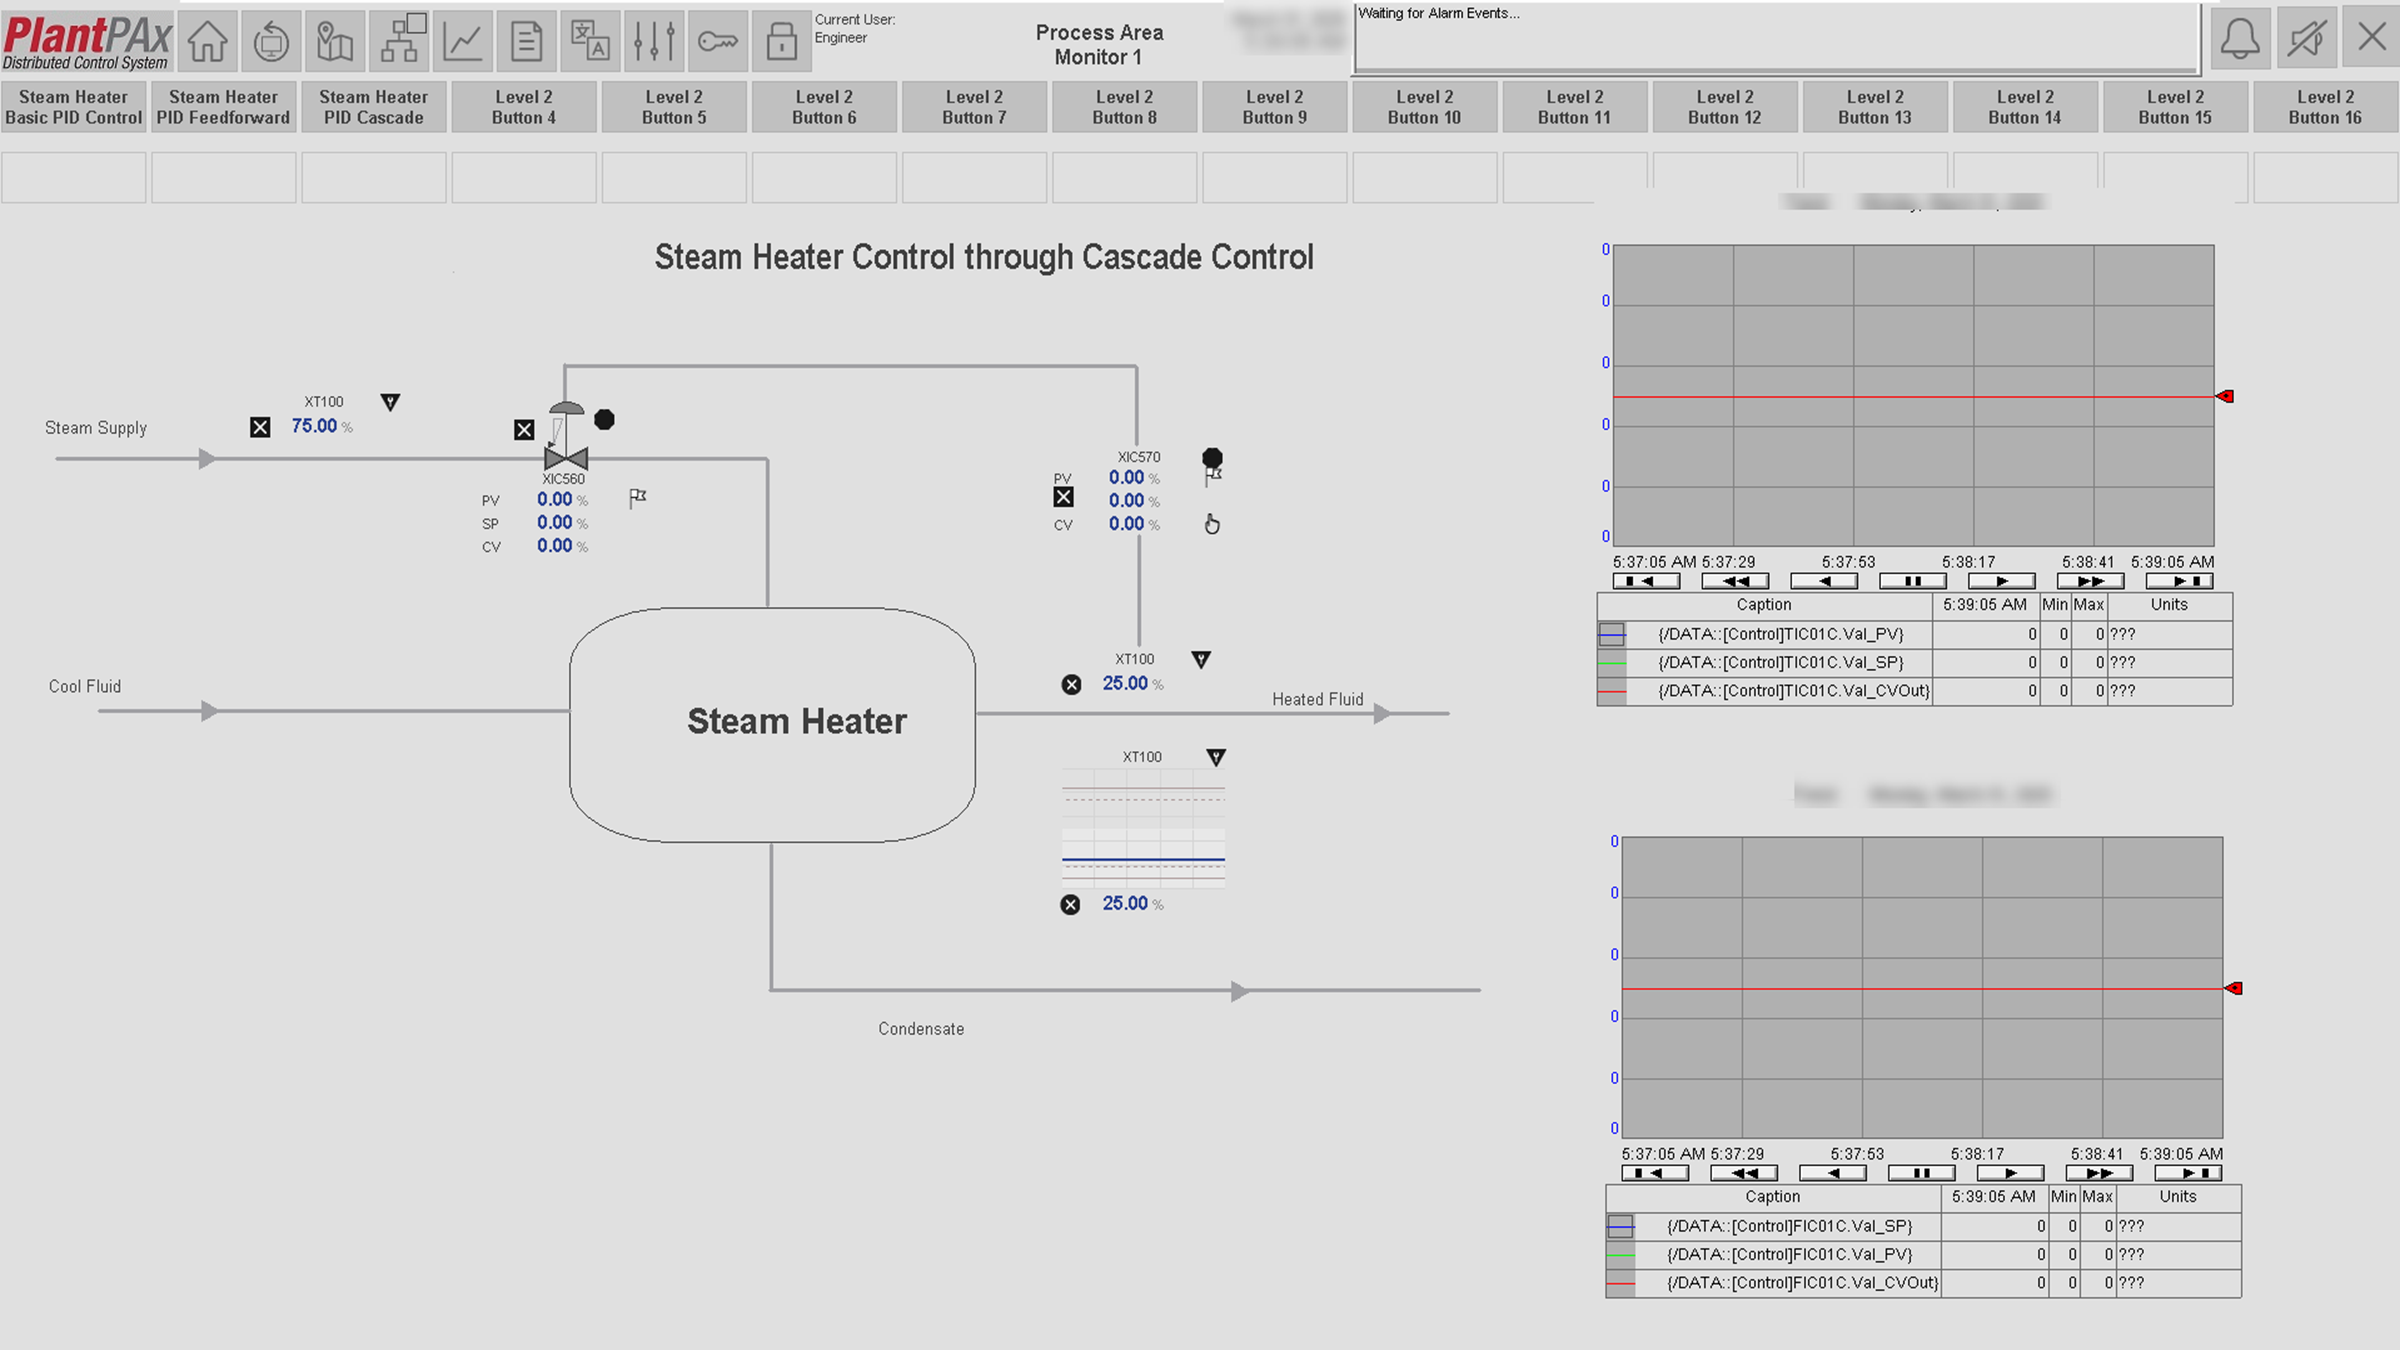Open the document/report toolbar icon

coord(526,42)
